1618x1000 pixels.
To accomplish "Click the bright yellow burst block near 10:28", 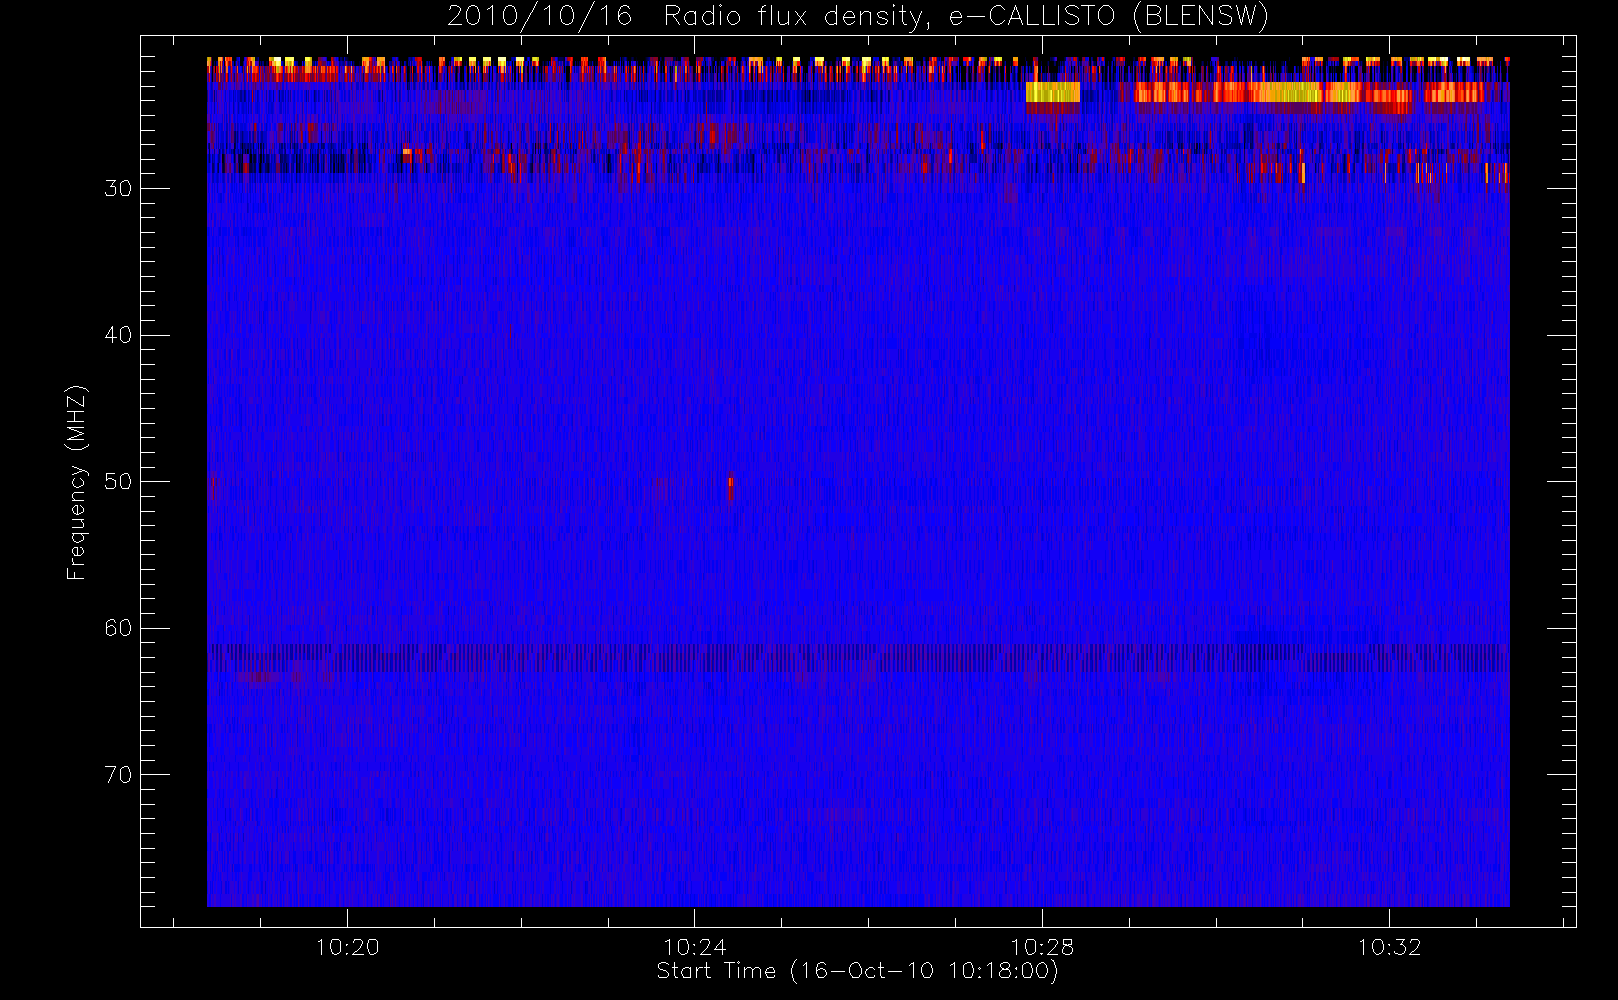I will click(x=1053, y=92).
